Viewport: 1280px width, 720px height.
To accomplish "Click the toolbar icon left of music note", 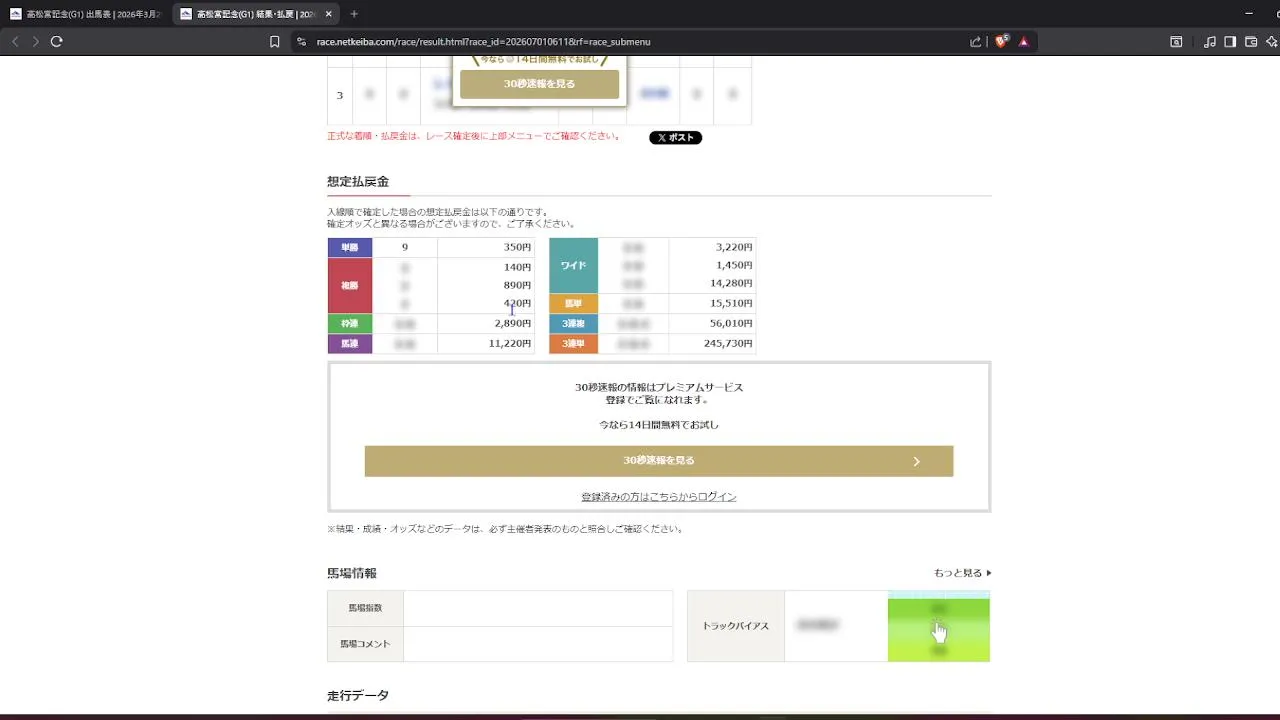I will point(1177,42).
